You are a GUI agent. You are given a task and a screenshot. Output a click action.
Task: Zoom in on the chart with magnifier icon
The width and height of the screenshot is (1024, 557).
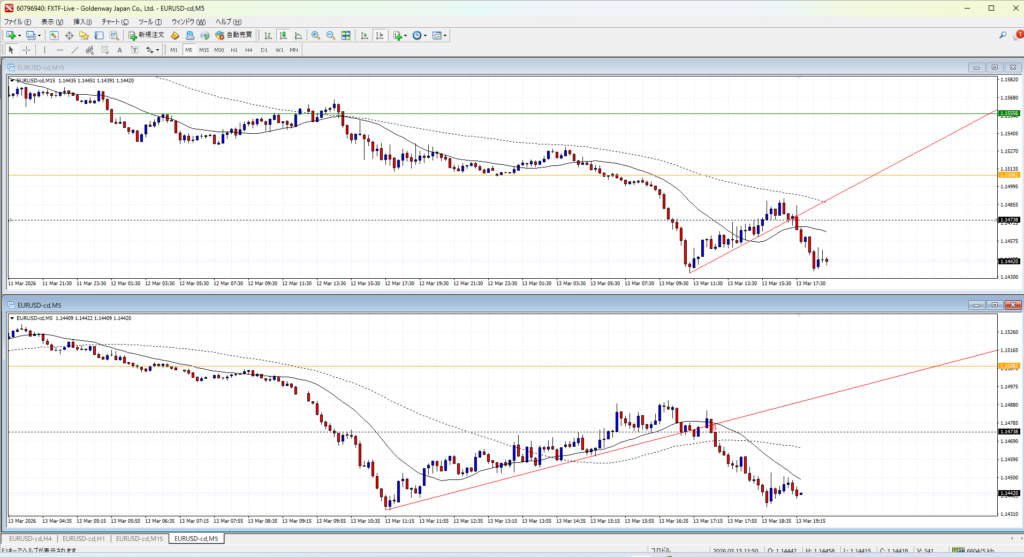(315, 36)
